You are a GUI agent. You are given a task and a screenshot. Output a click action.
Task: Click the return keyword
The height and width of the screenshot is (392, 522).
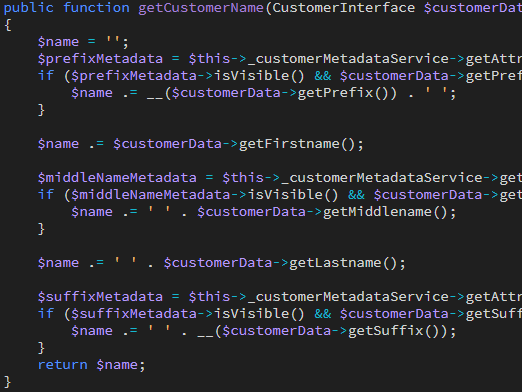[x=63, y=365]
